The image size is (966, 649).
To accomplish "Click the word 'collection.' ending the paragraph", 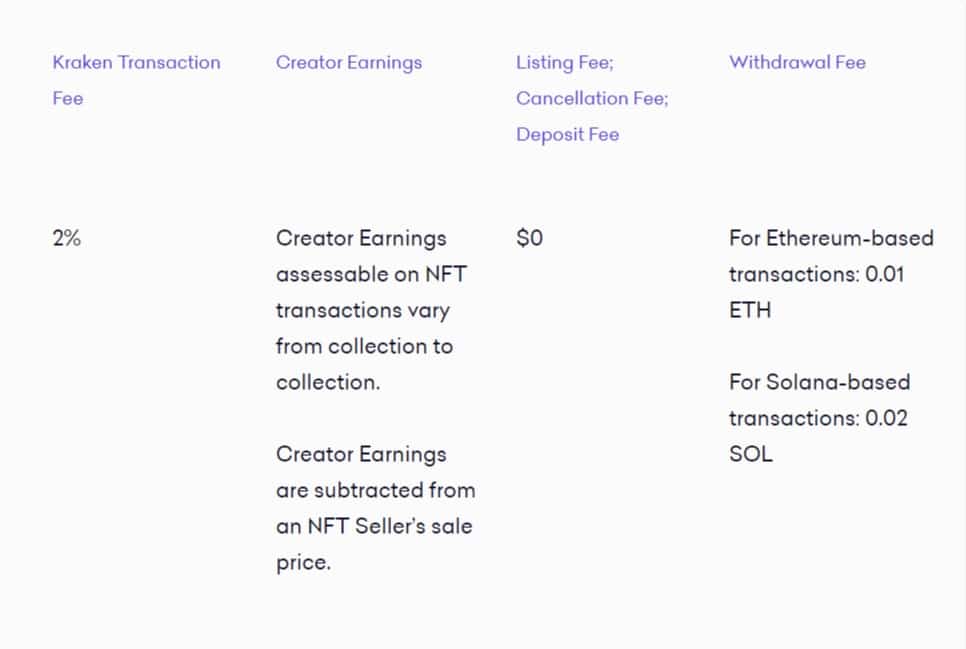I will [x=328, y=383].
